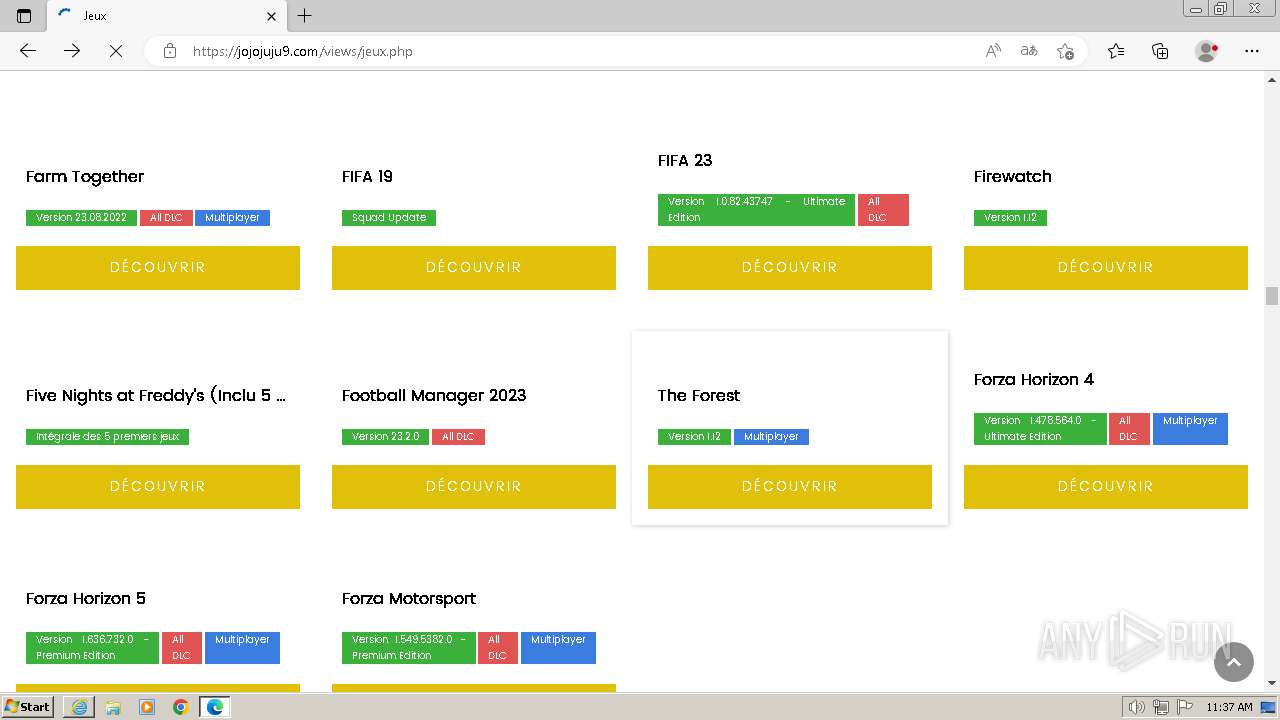
Task: Open Action Center flag icon
Action: pos(1185,707)
